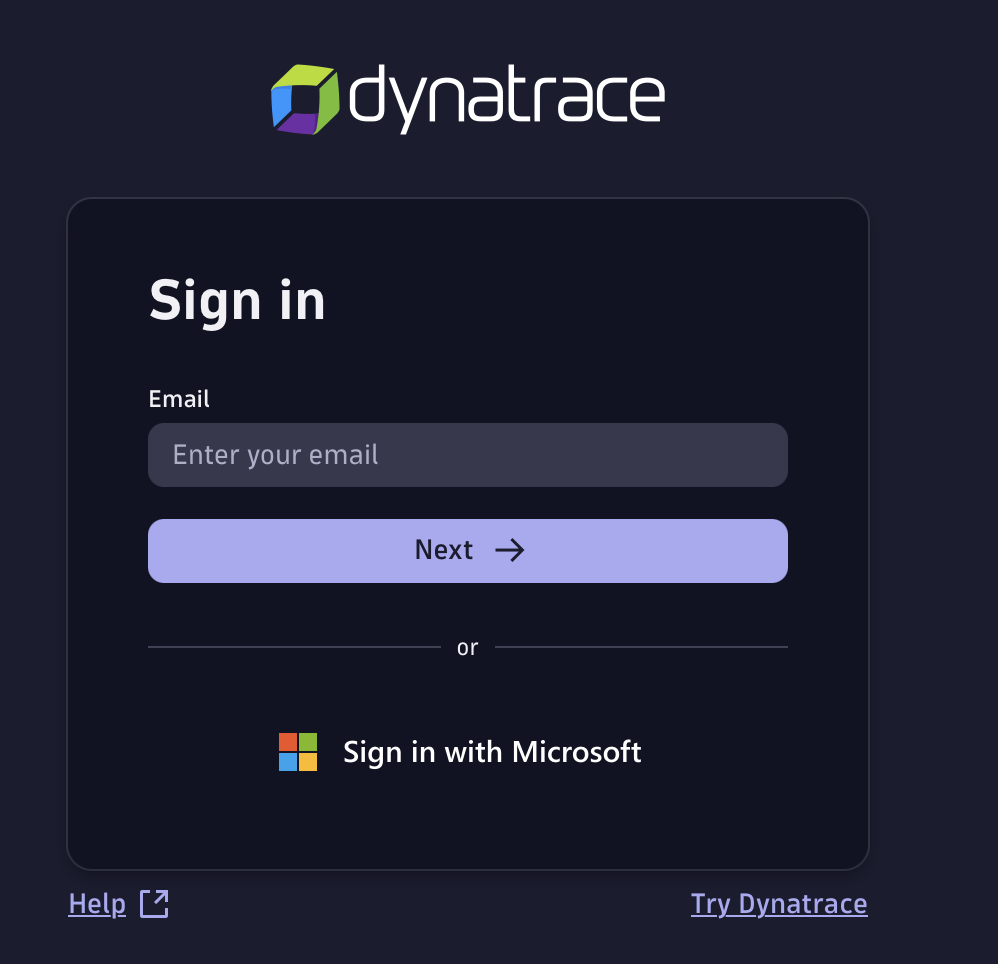Follow the Try Dynatrace link
This screenshot has width=998, height=964.
coord(779,903)
